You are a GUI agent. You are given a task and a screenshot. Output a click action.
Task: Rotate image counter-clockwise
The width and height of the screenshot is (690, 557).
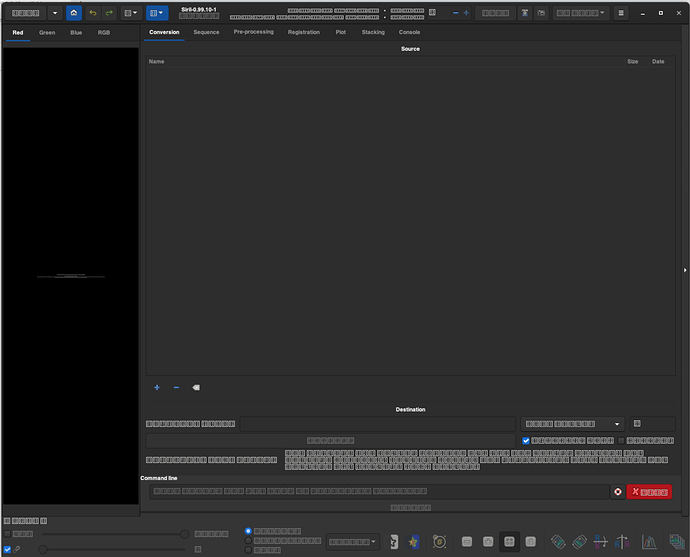click(x=558, y=542)
